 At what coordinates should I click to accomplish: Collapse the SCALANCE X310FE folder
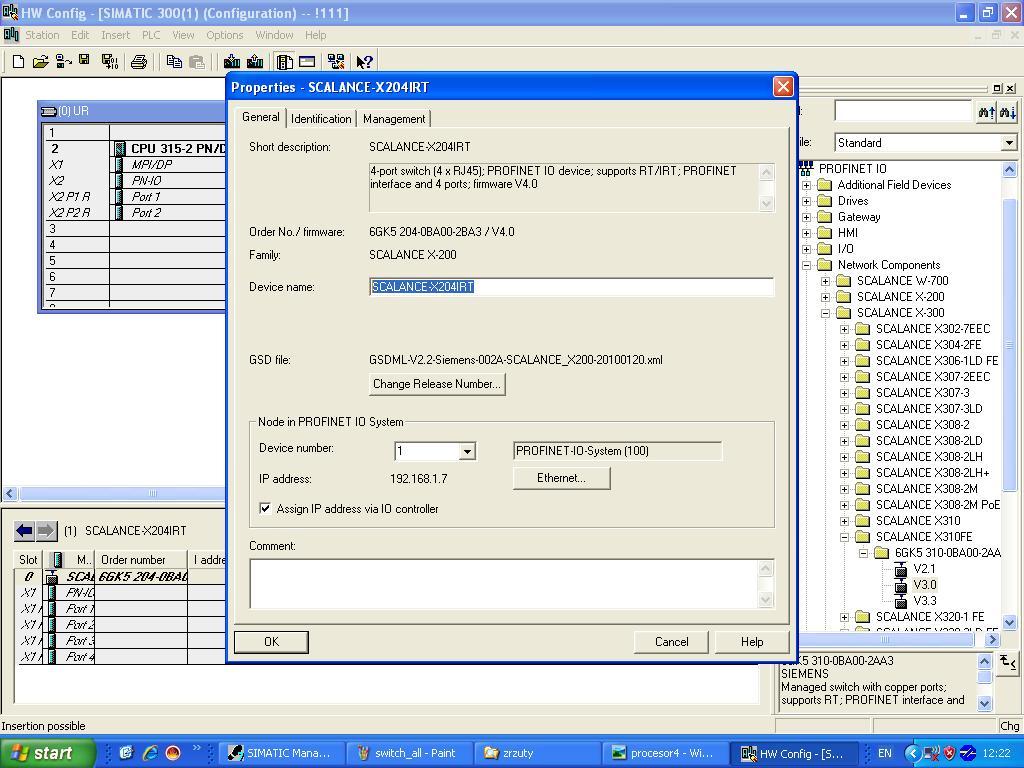tap(845, 537)
